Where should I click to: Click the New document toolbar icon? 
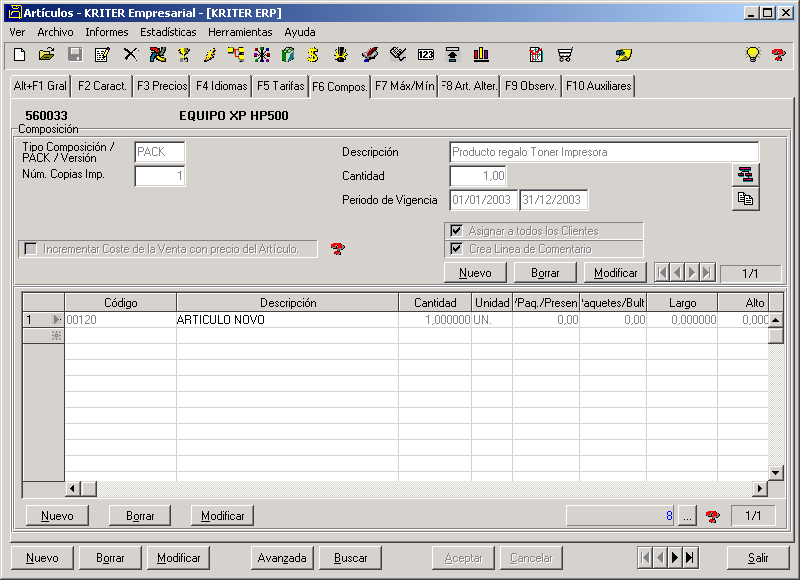(x=19, y=55)
